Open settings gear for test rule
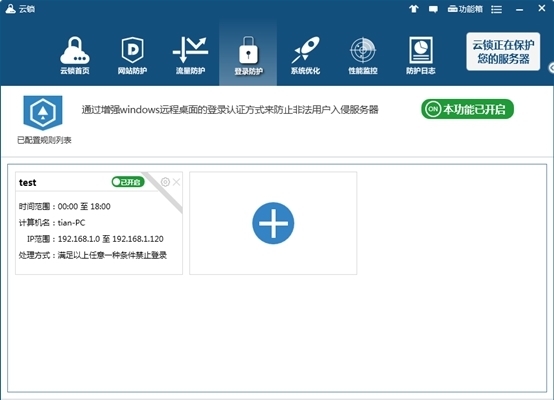The height and width of the screenshot is (400, 554). pos(165,182)
